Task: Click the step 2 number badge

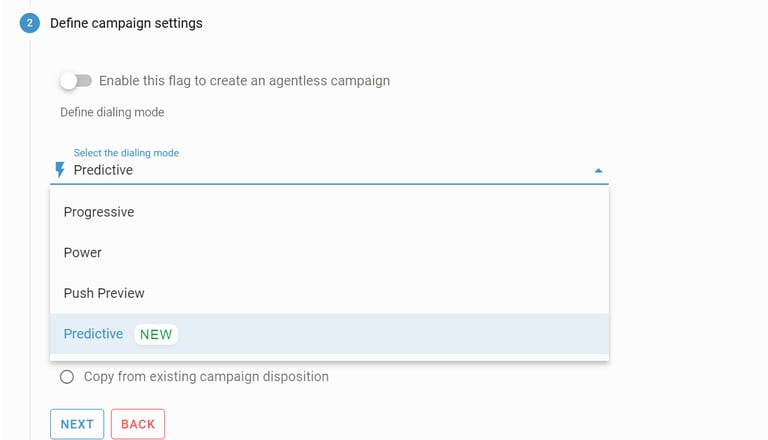Action: click(30, 23)
